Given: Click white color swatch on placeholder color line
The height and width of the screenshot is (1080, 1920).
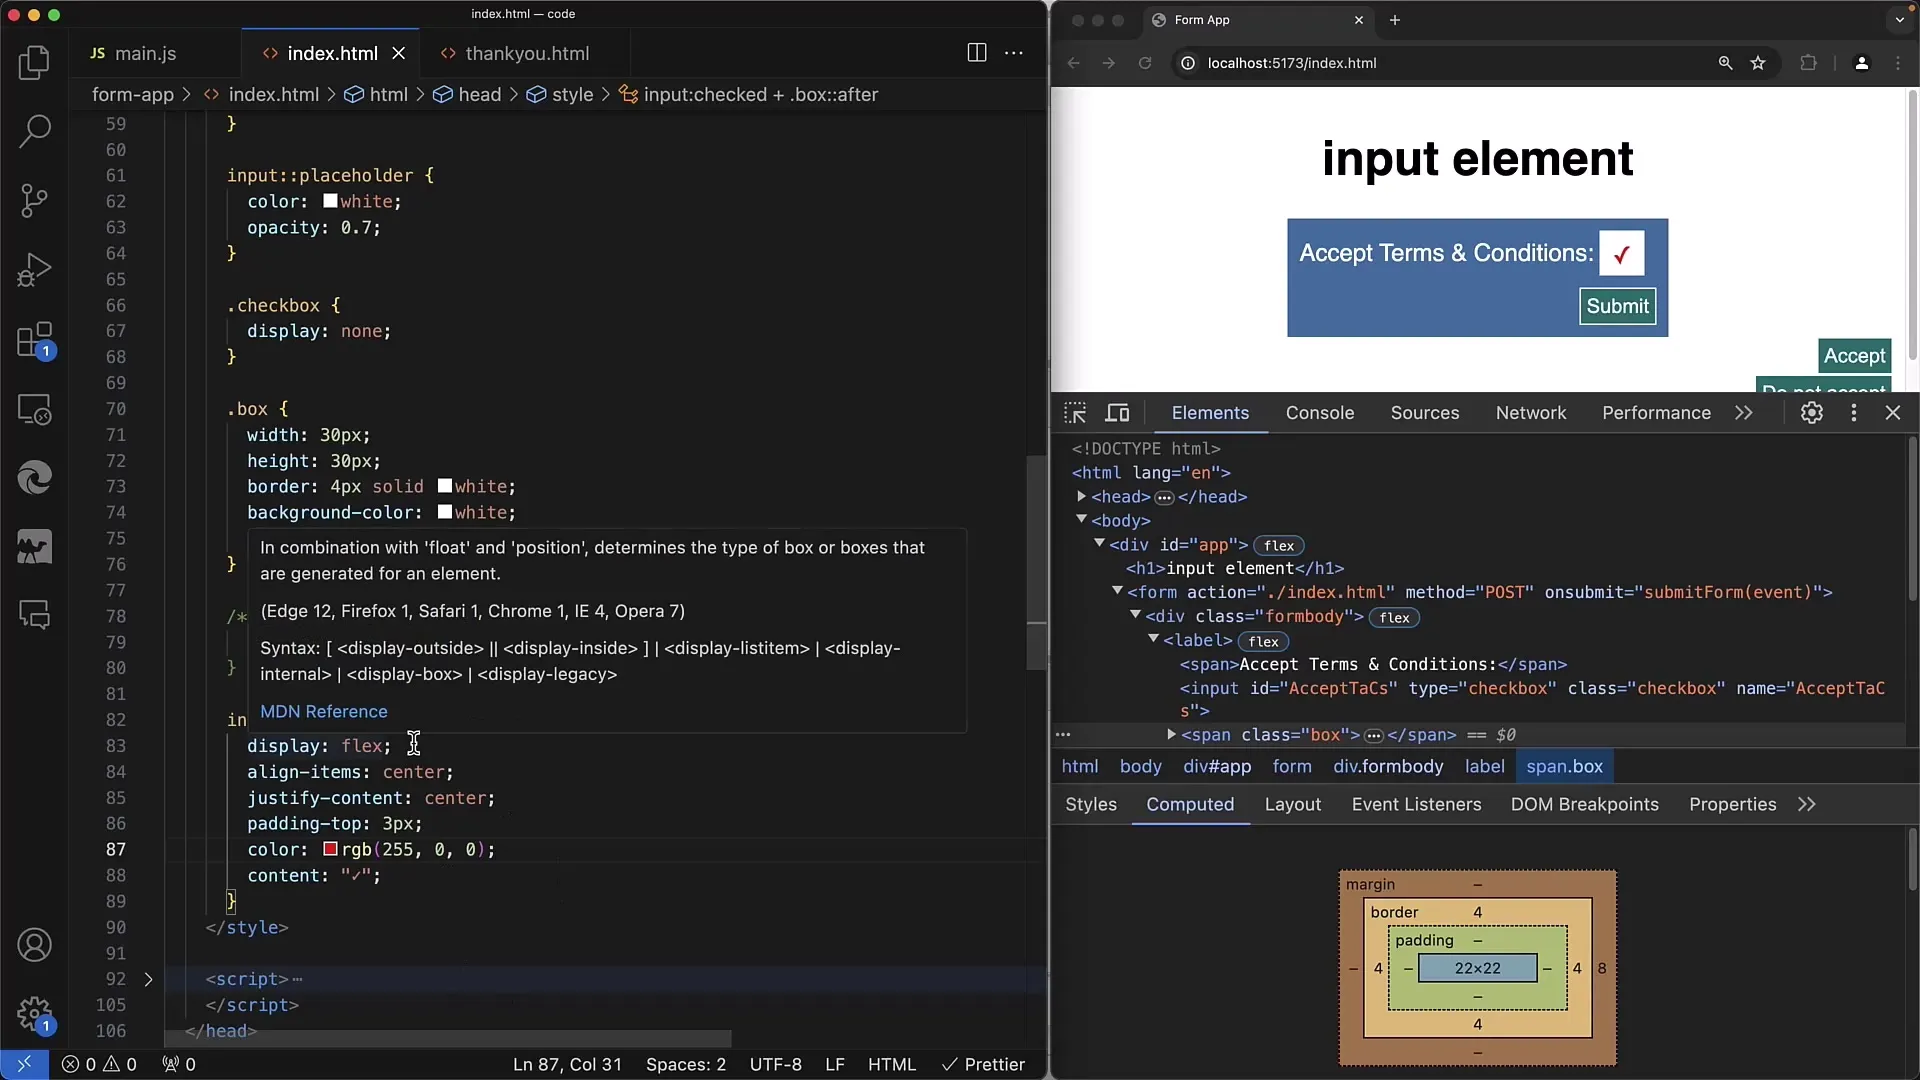Looking at the screenshot, I should 330,201.
